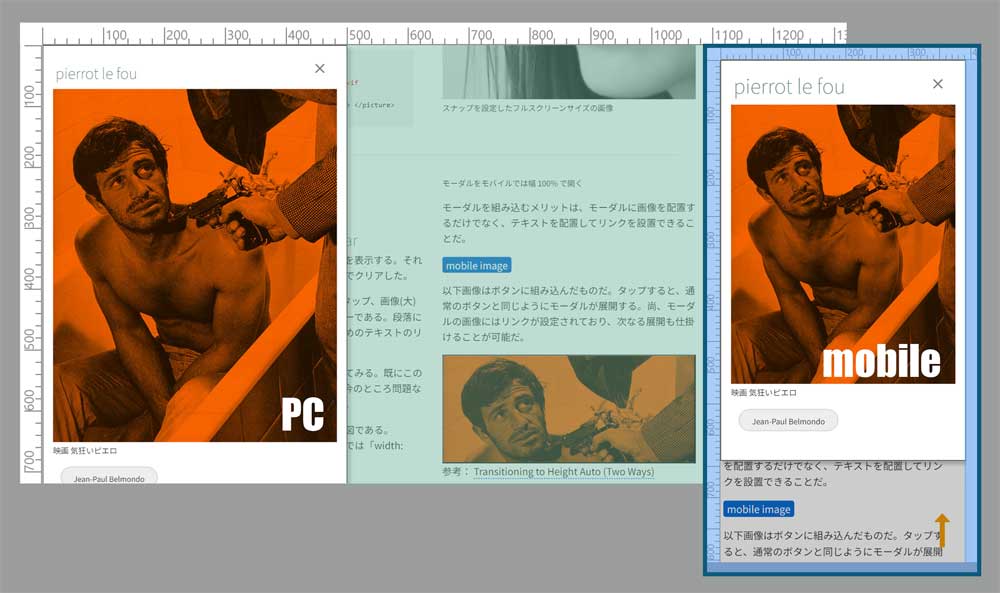The image size is (1000, 593).
Task: Click the Jean-Paul Belmondo button in PC modal
Action: coord(108,476)
